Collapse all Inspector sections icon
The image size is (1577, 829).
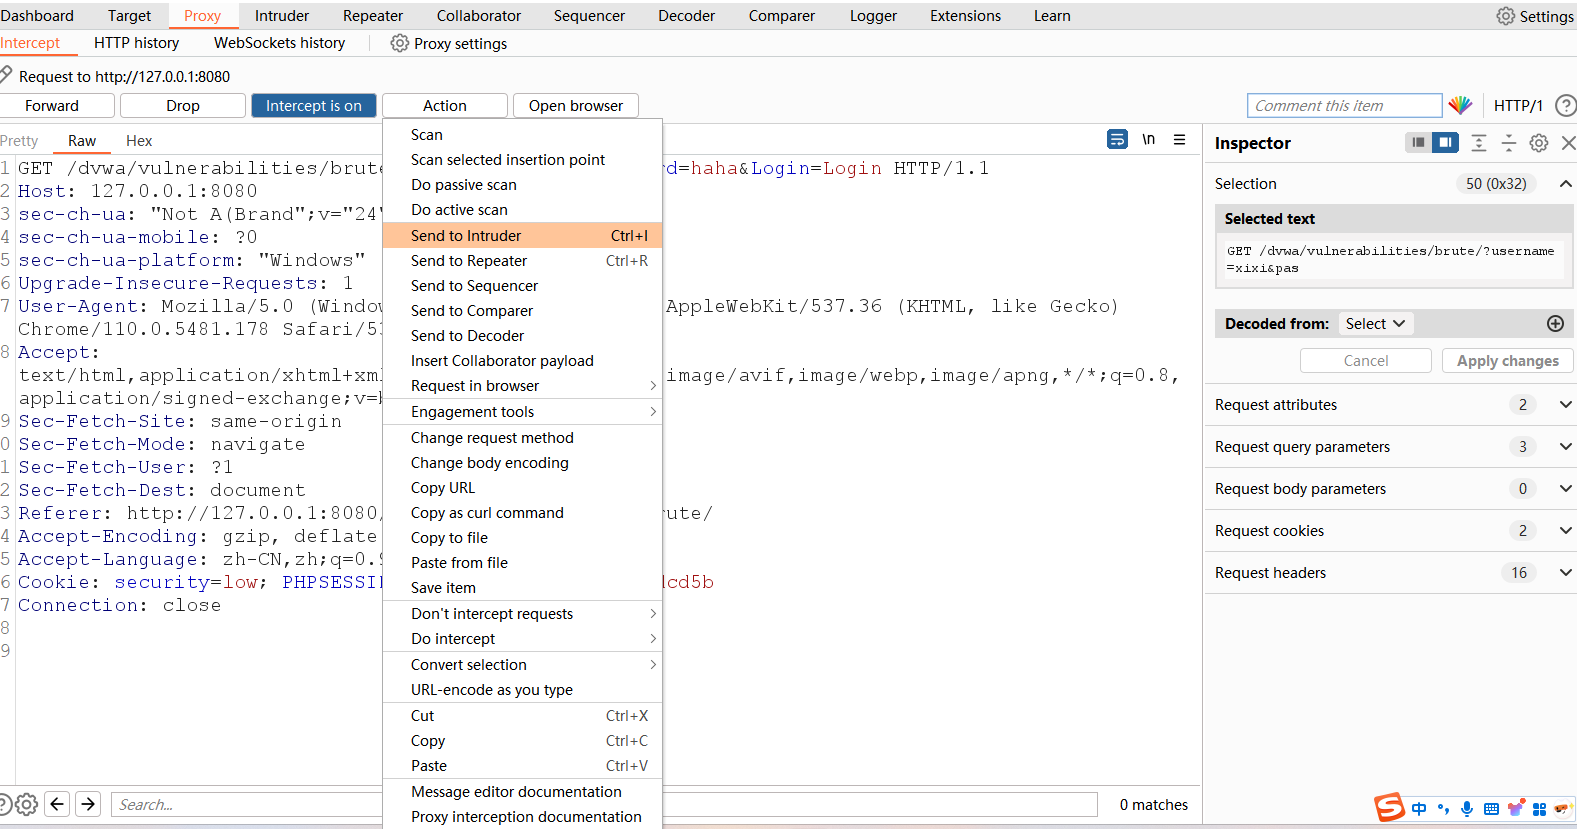(x=1509, y=143)
